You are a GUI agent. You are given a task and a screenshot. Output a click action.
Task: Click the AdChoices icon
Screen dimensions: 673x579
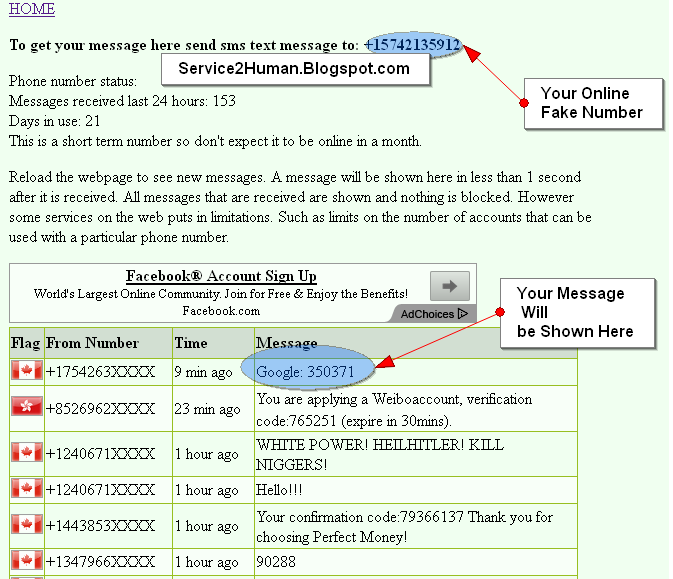tap(463, 314)
